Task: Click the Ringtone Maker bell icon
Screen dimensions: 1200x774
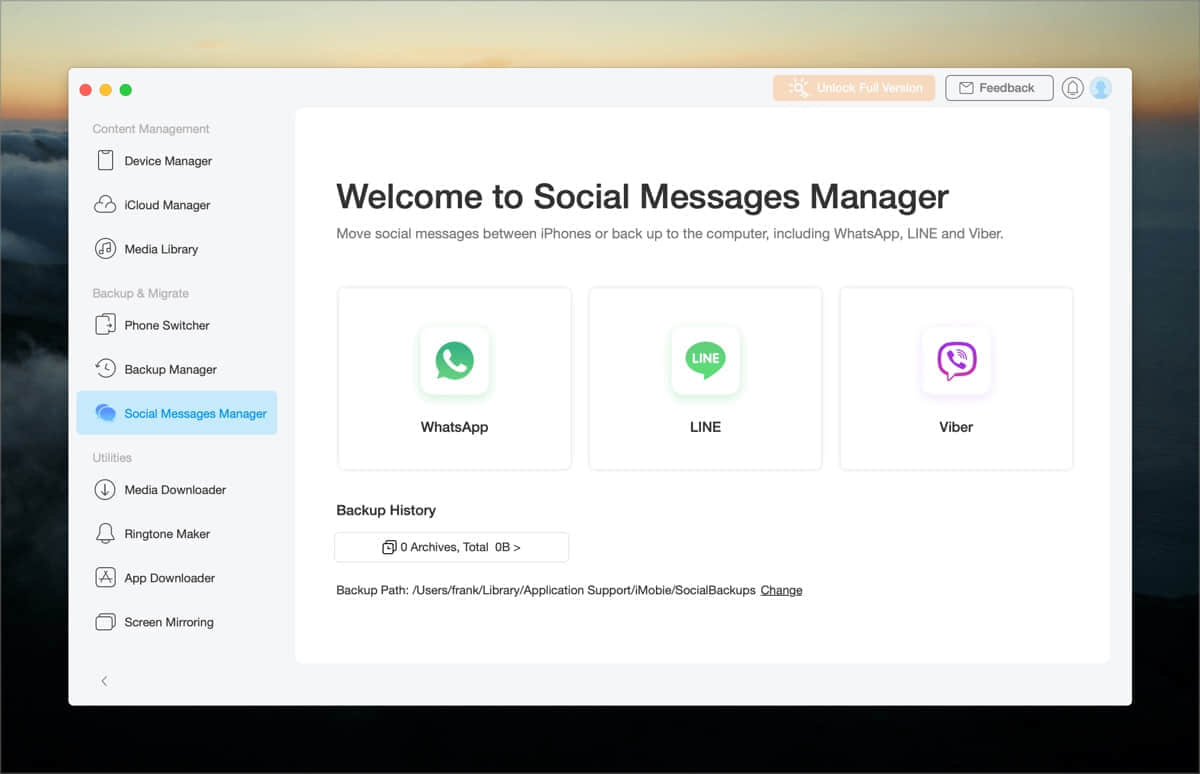Action: pos(105,533)
